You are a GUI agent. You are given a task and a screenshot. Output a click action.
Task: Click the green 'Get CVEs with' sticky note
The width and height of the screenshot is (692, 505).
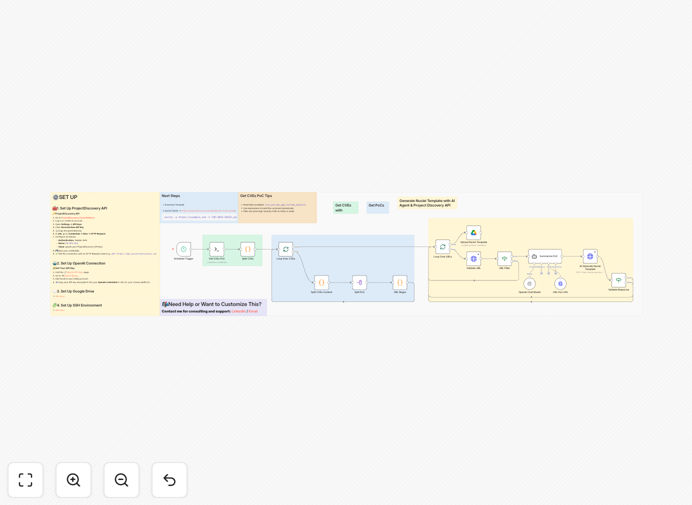pyautogui.click(x=346, y=207)
